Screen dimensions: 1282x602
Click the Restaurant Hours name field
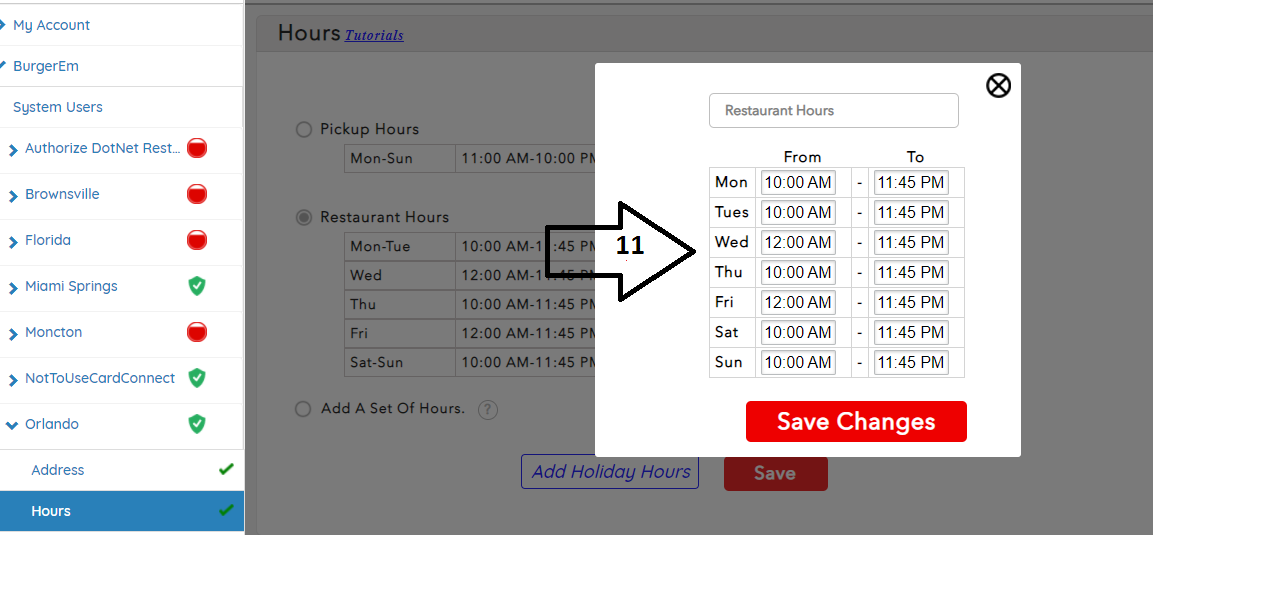(x=833, y=111)
